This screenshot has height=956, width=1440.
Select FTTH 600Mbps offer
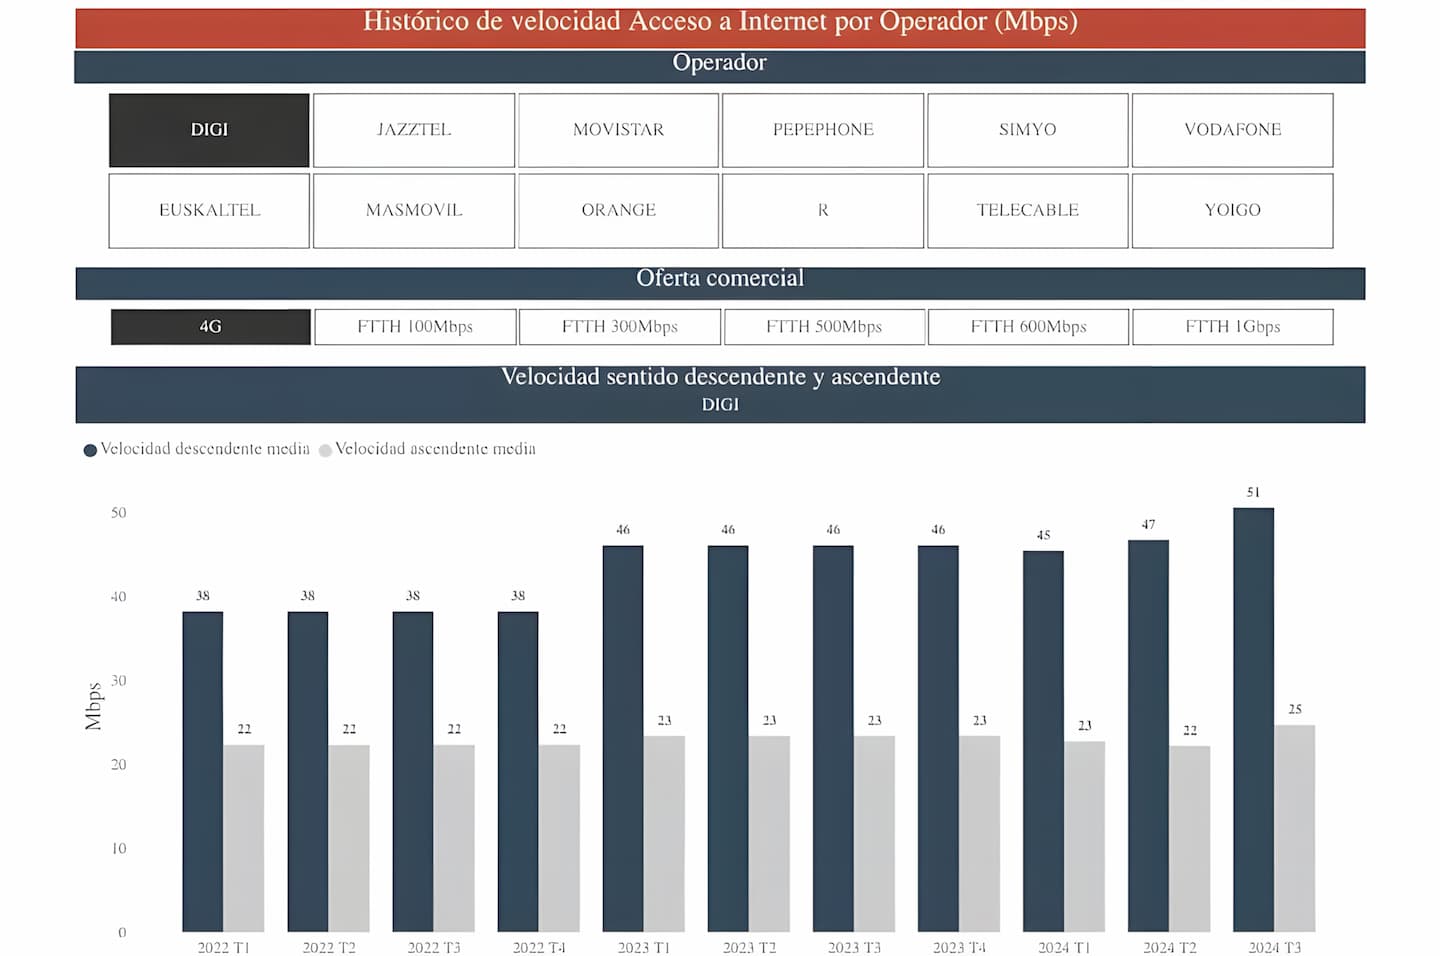pos(1029,327)
